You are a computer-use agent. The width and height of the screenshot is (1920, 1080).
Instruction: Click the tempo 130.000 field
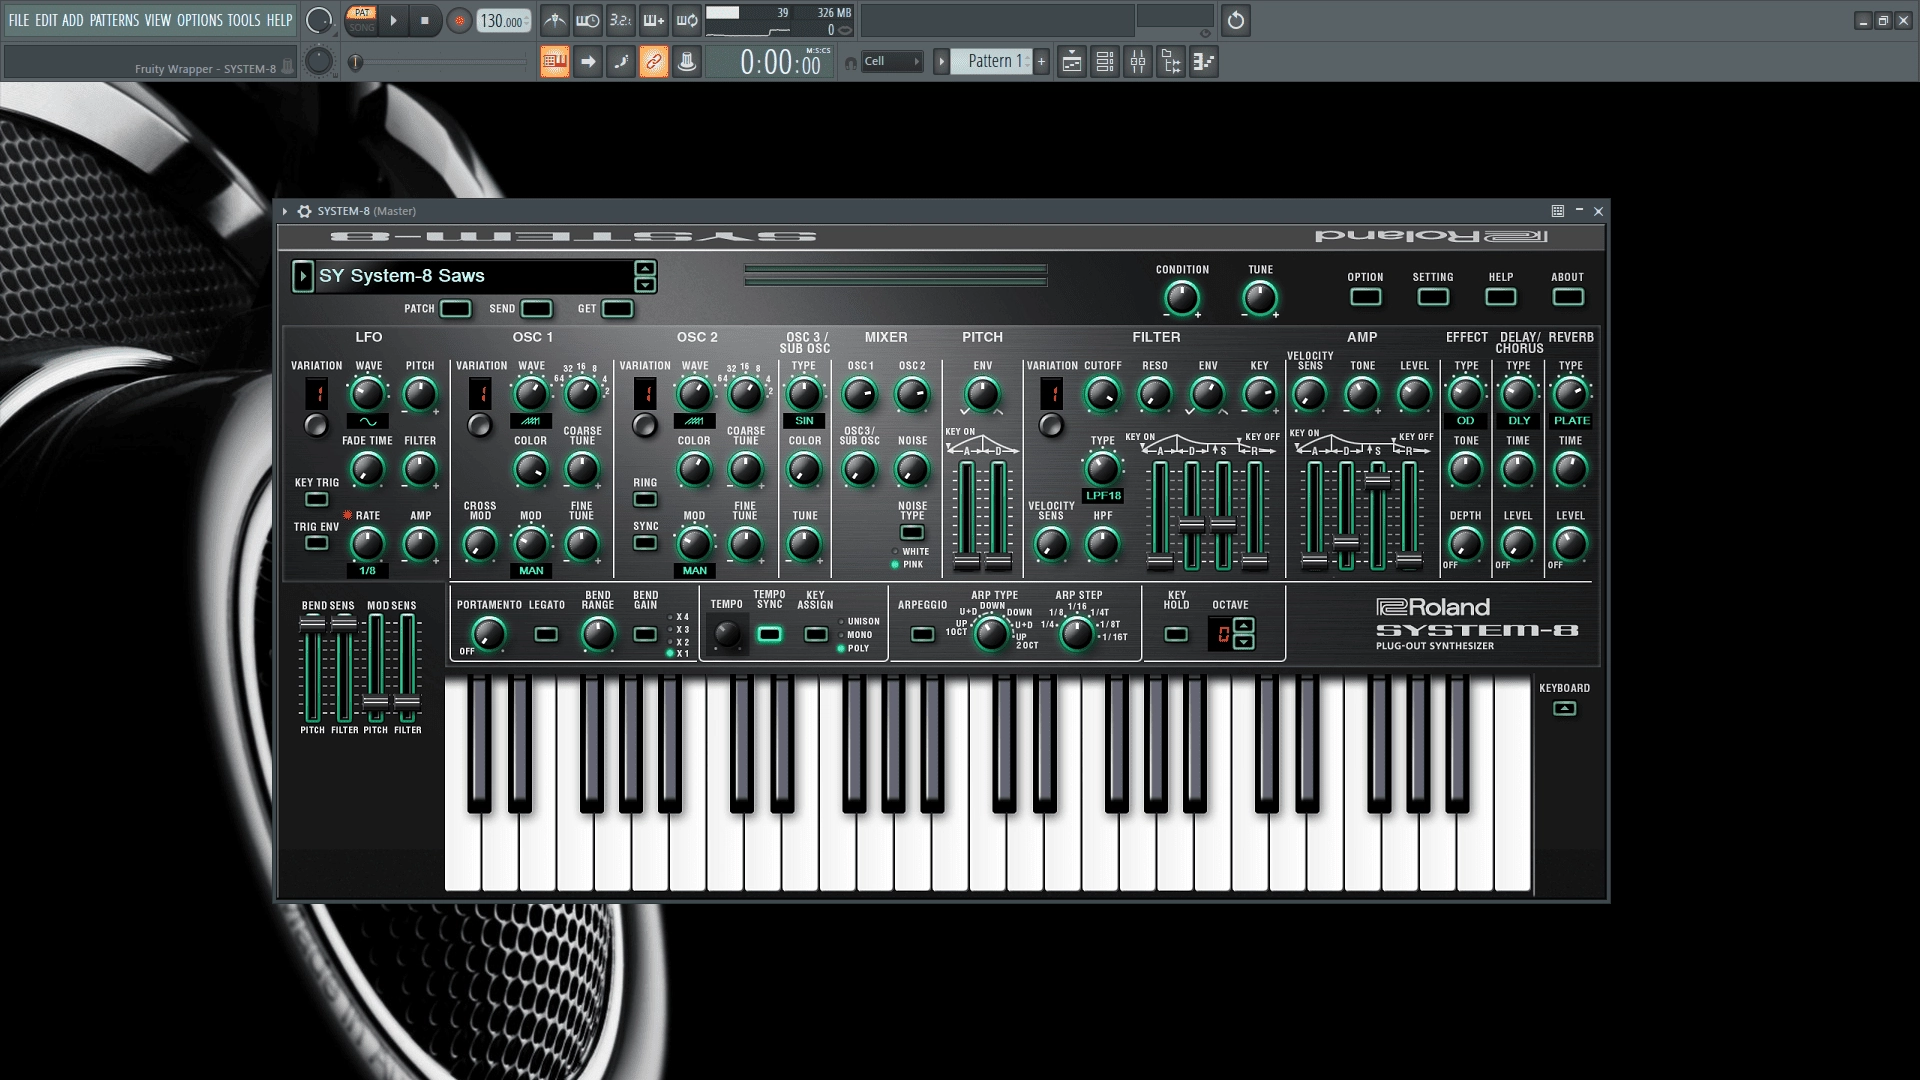click(x=504, y=21)
